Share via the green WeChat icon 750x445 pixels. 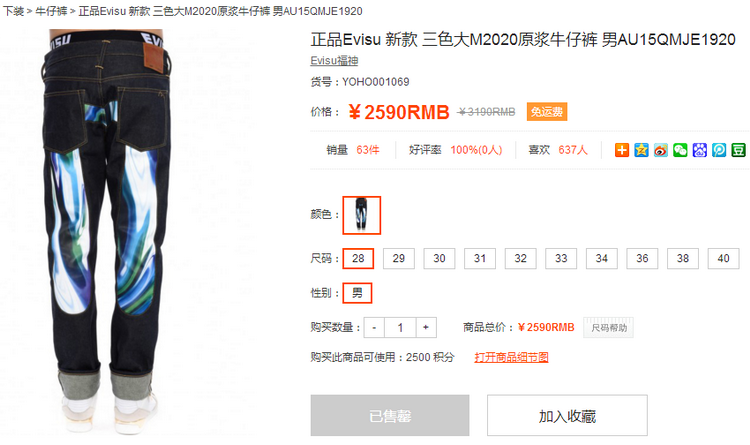tap(680, 150)
